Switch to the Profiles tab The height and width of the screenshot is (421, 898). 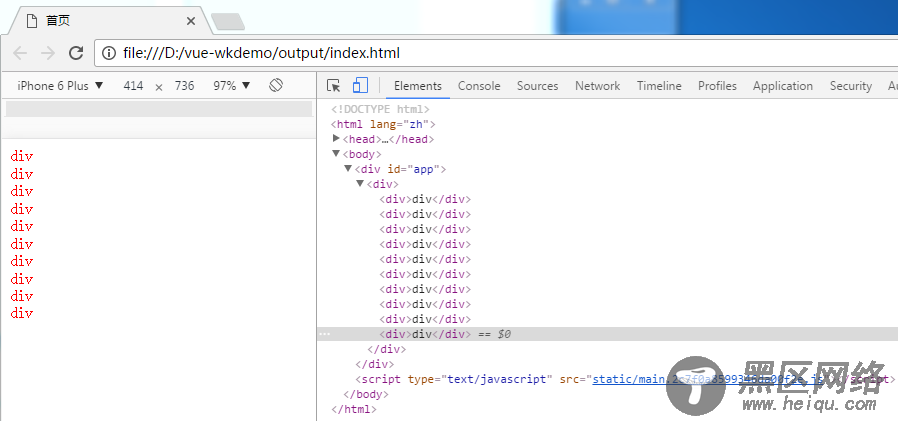(x=717, y=86)
